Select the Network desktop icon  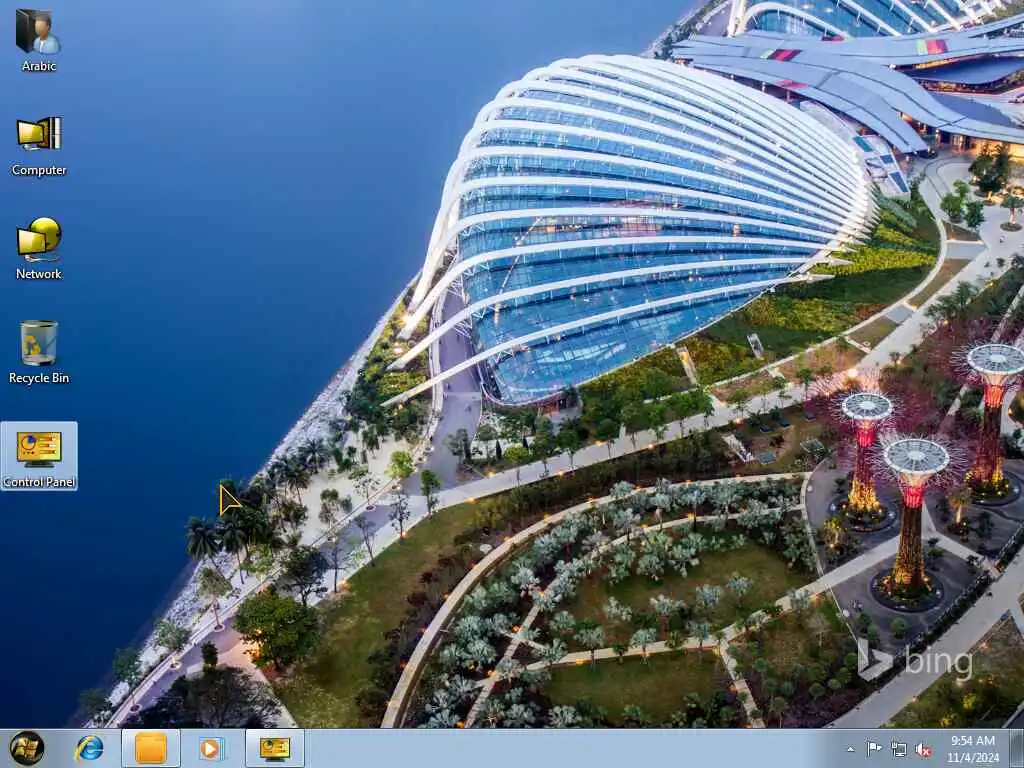coord(39,249)
